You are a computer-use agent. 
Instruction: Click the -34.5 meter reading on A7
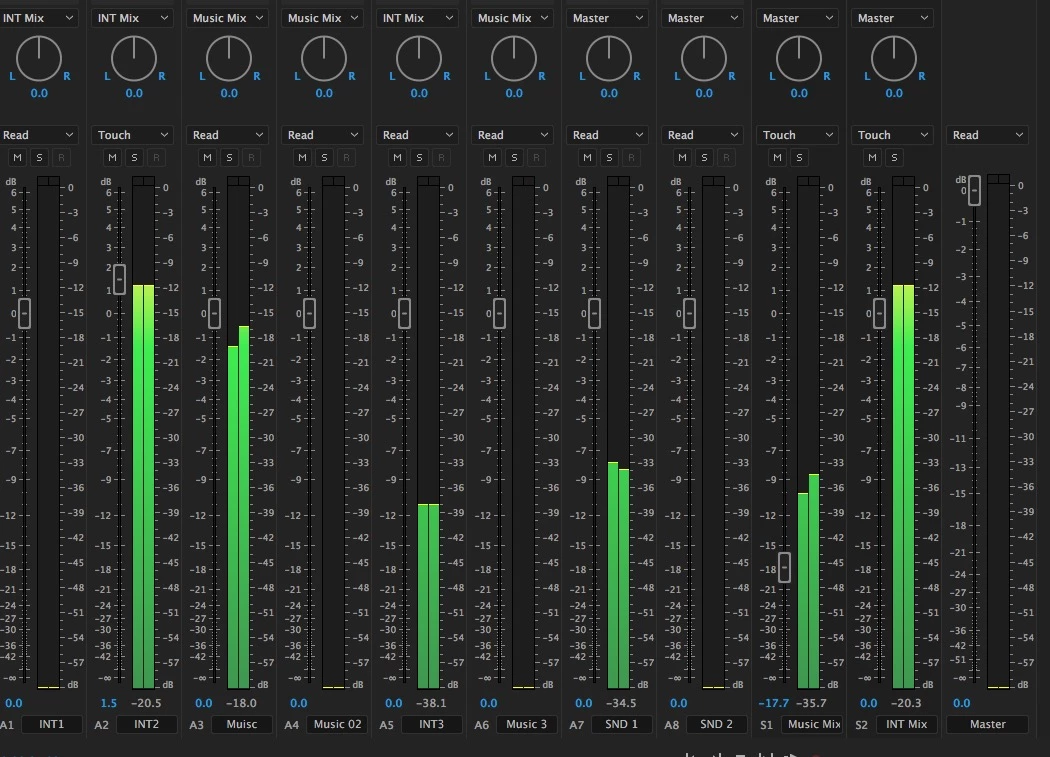[621, 703]
